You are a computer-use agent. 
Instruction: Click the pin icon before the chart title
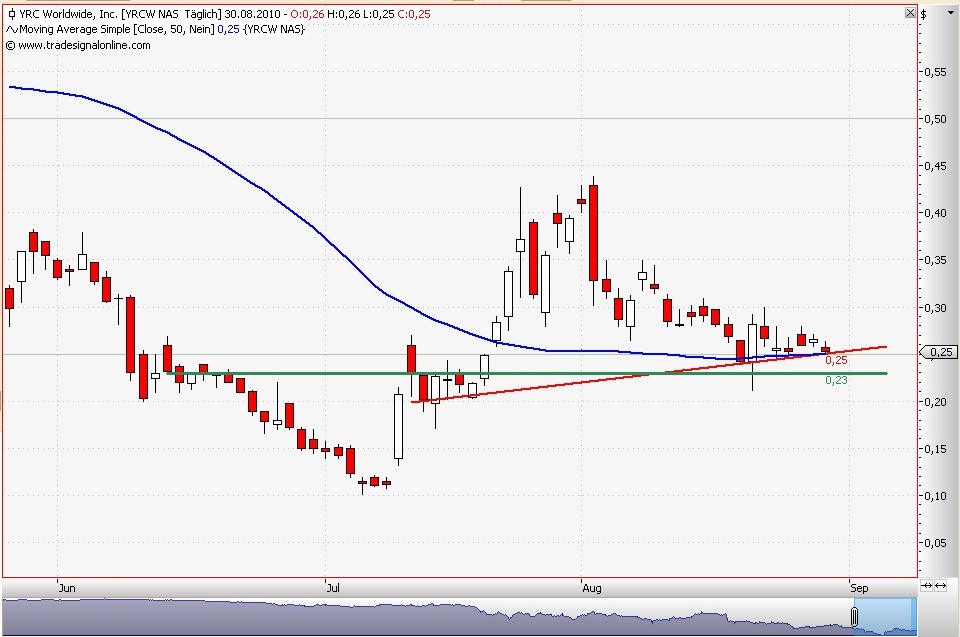11,14
